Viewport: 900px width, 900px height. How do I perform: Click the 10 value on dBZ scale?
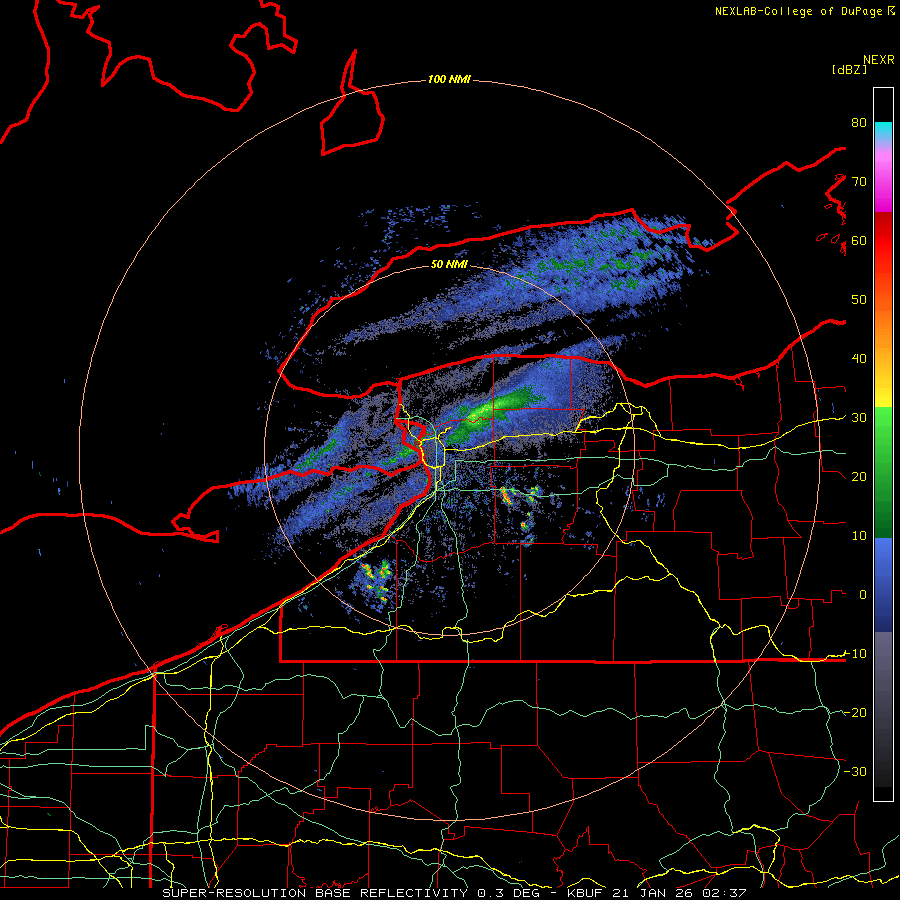[x=859, y=536]
